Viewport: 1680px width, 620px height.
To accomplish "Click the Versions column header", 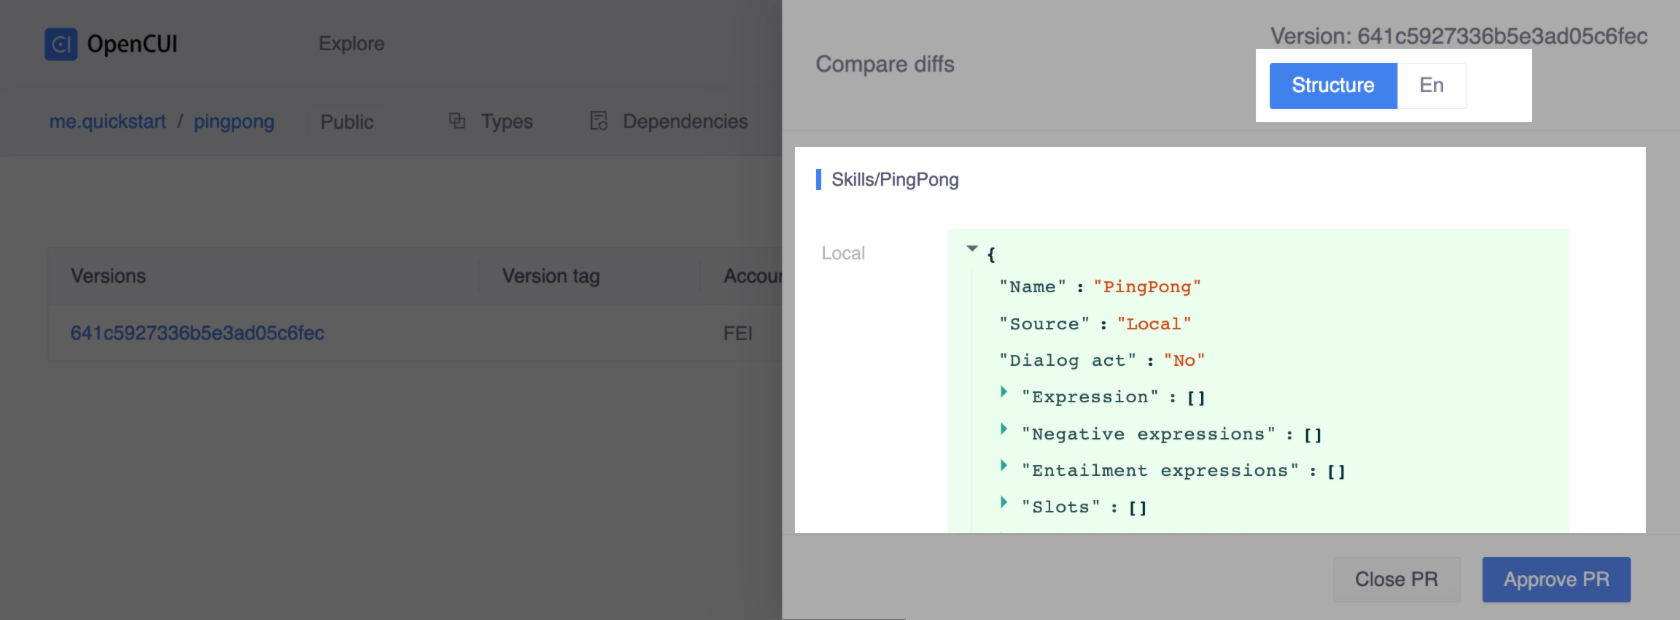I will [x=108, y=276].
